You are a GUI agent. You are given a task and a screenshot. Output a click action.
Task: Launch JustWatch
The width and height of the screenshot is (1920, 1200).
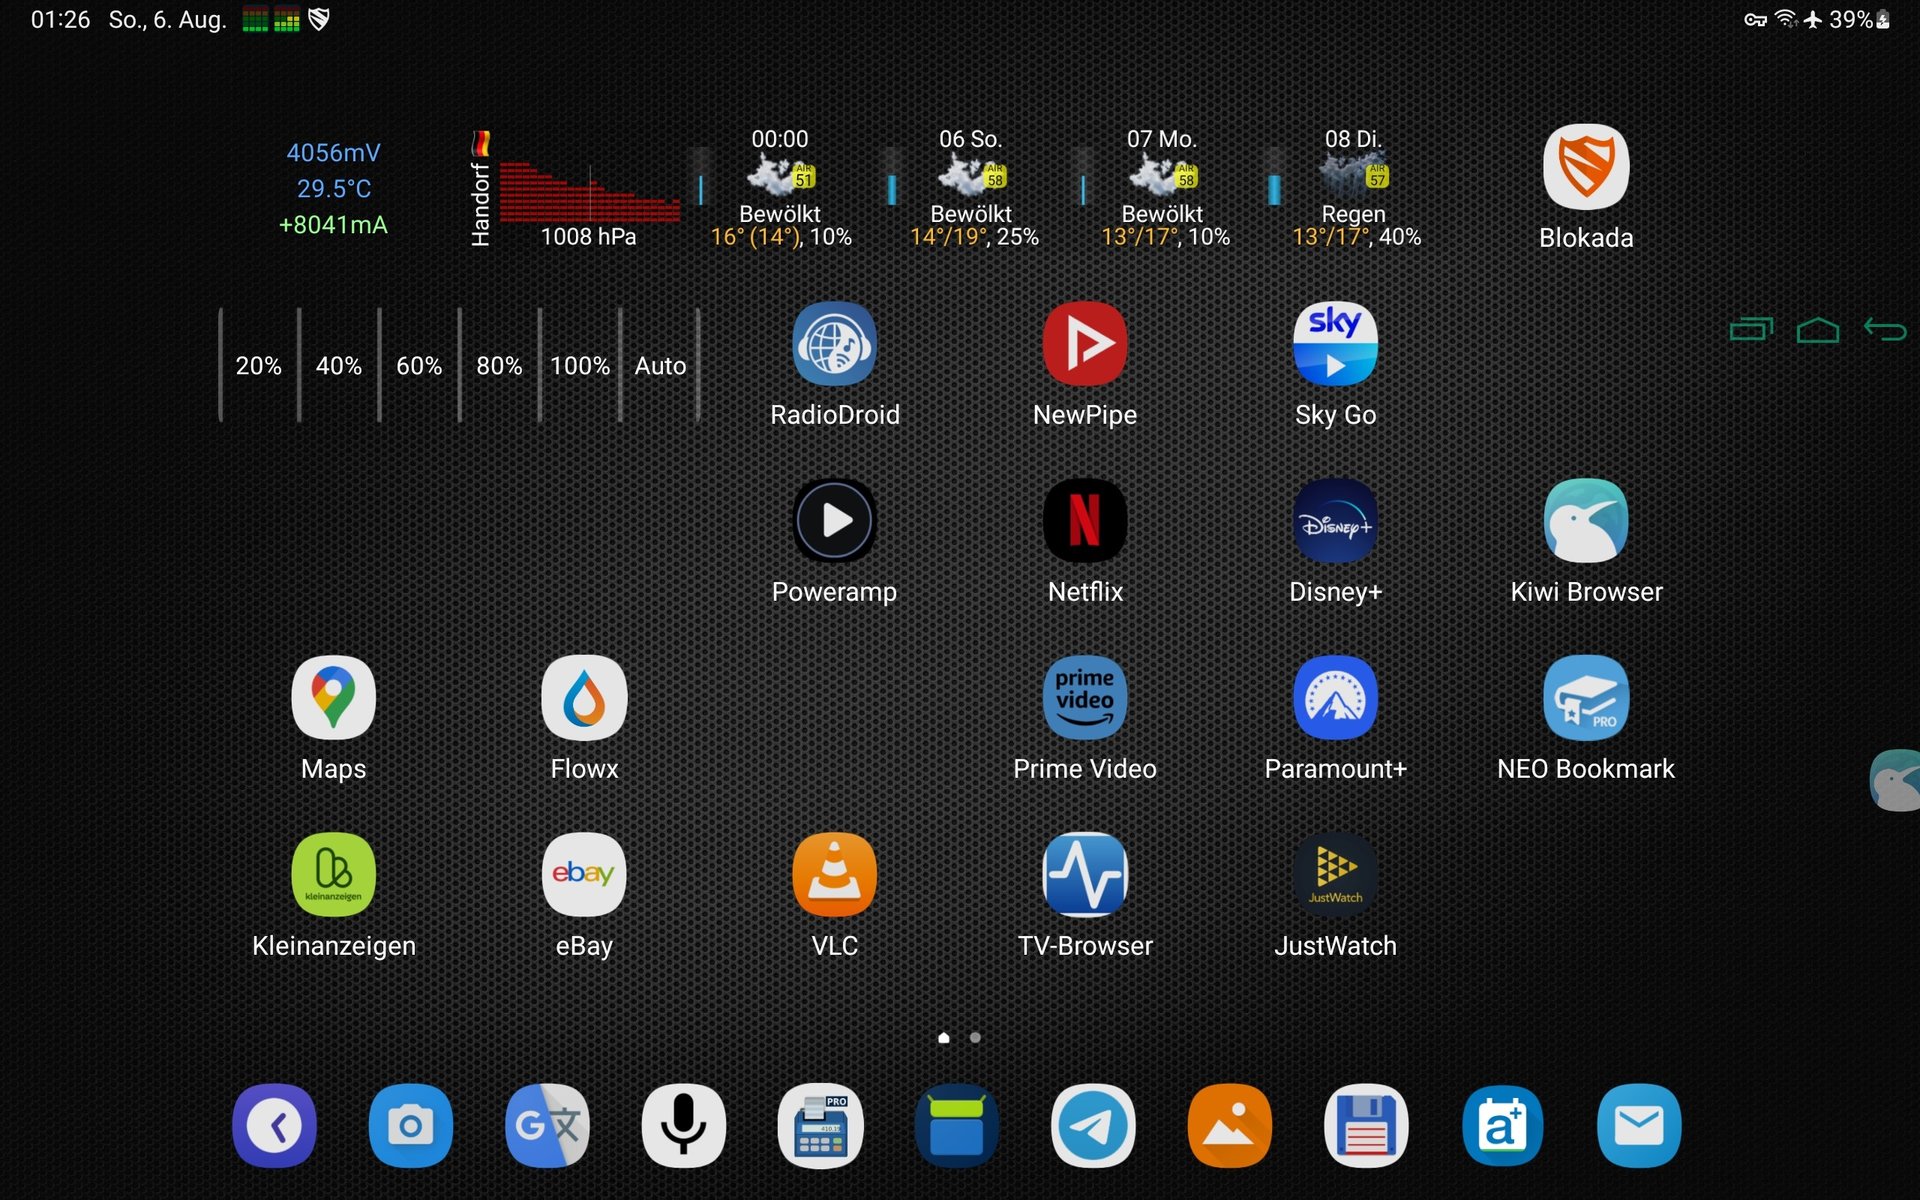(x=1335, y=875)
